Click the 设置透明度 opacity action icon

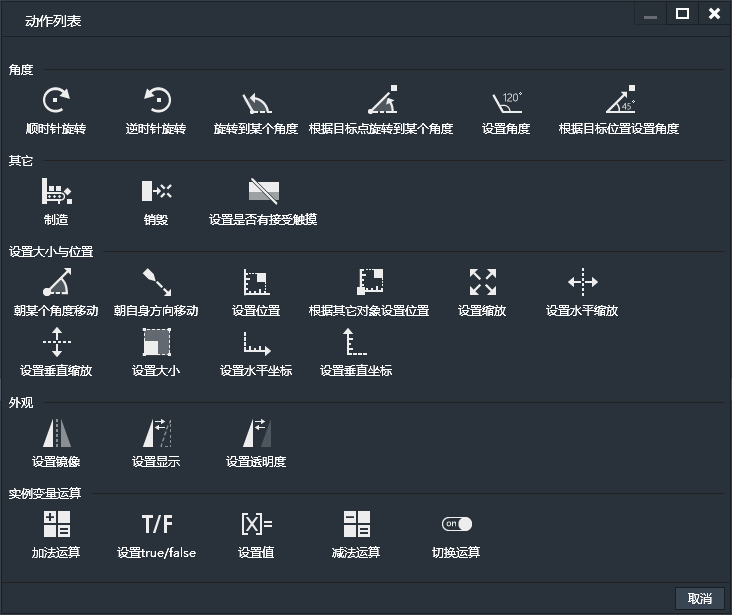[x=256, y=433]
